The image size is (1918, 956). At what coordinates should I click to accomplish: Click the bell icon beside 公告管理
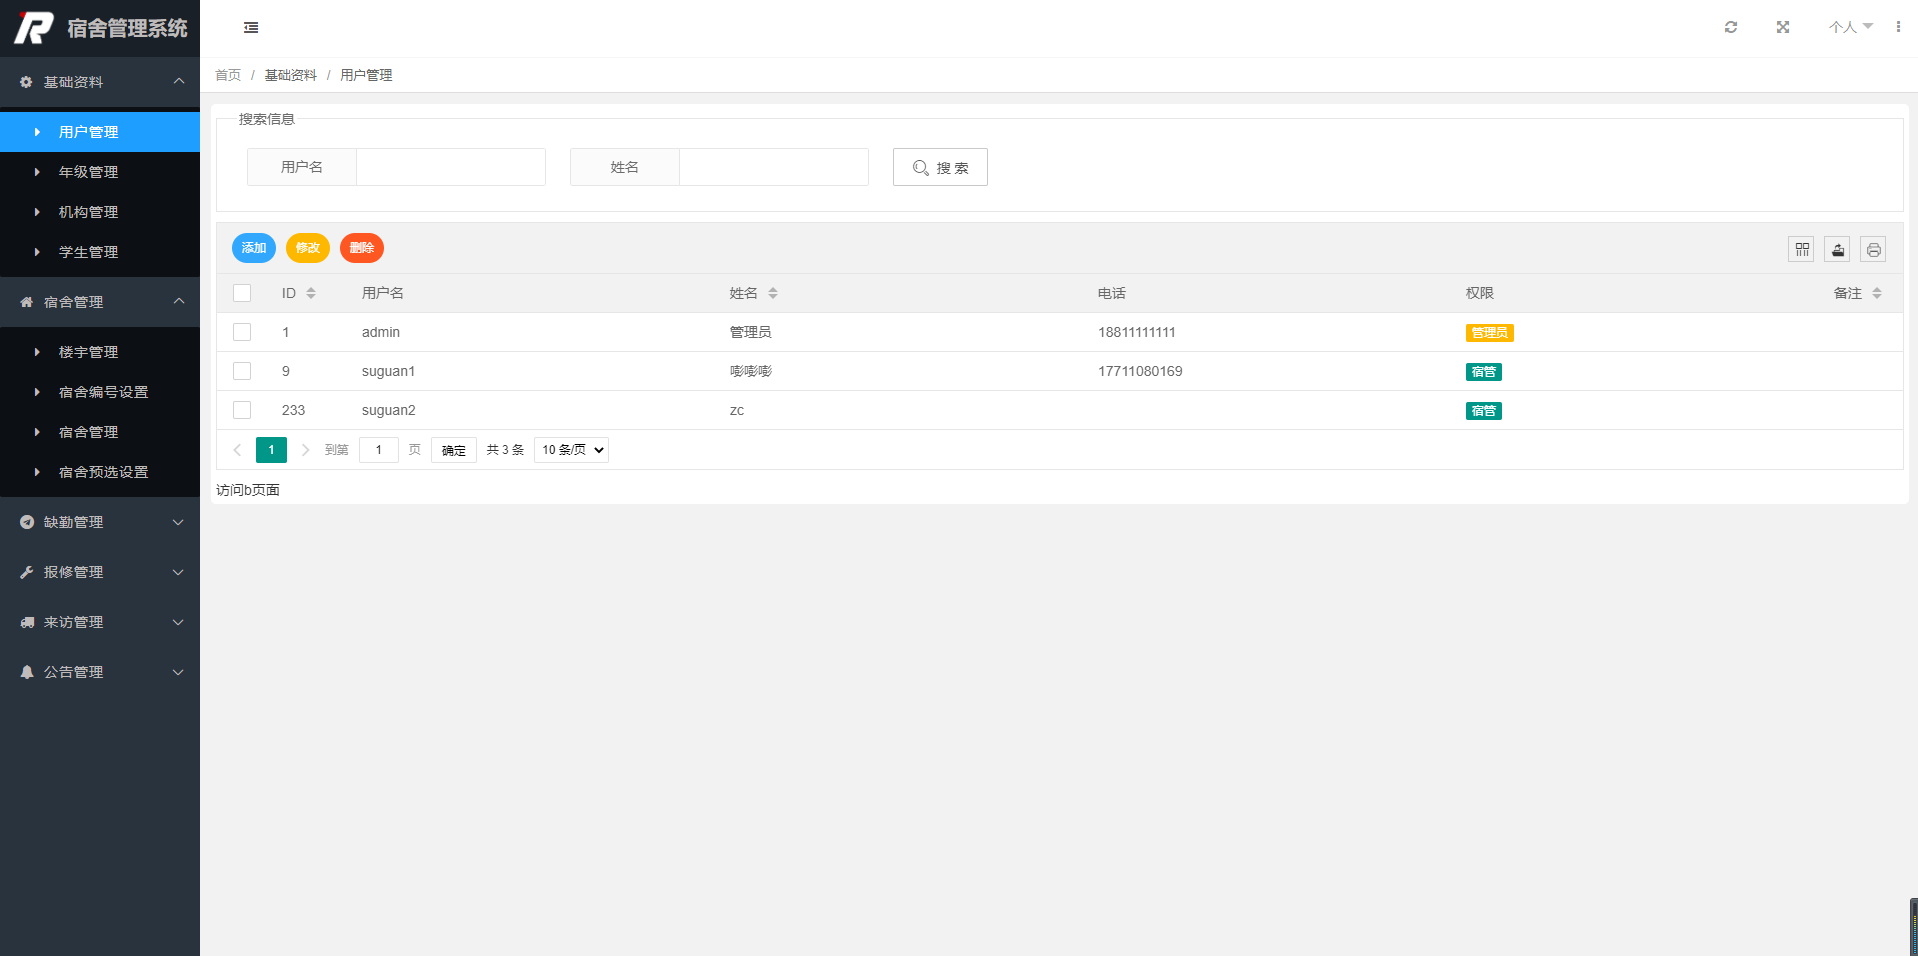(x=27, y=672)
